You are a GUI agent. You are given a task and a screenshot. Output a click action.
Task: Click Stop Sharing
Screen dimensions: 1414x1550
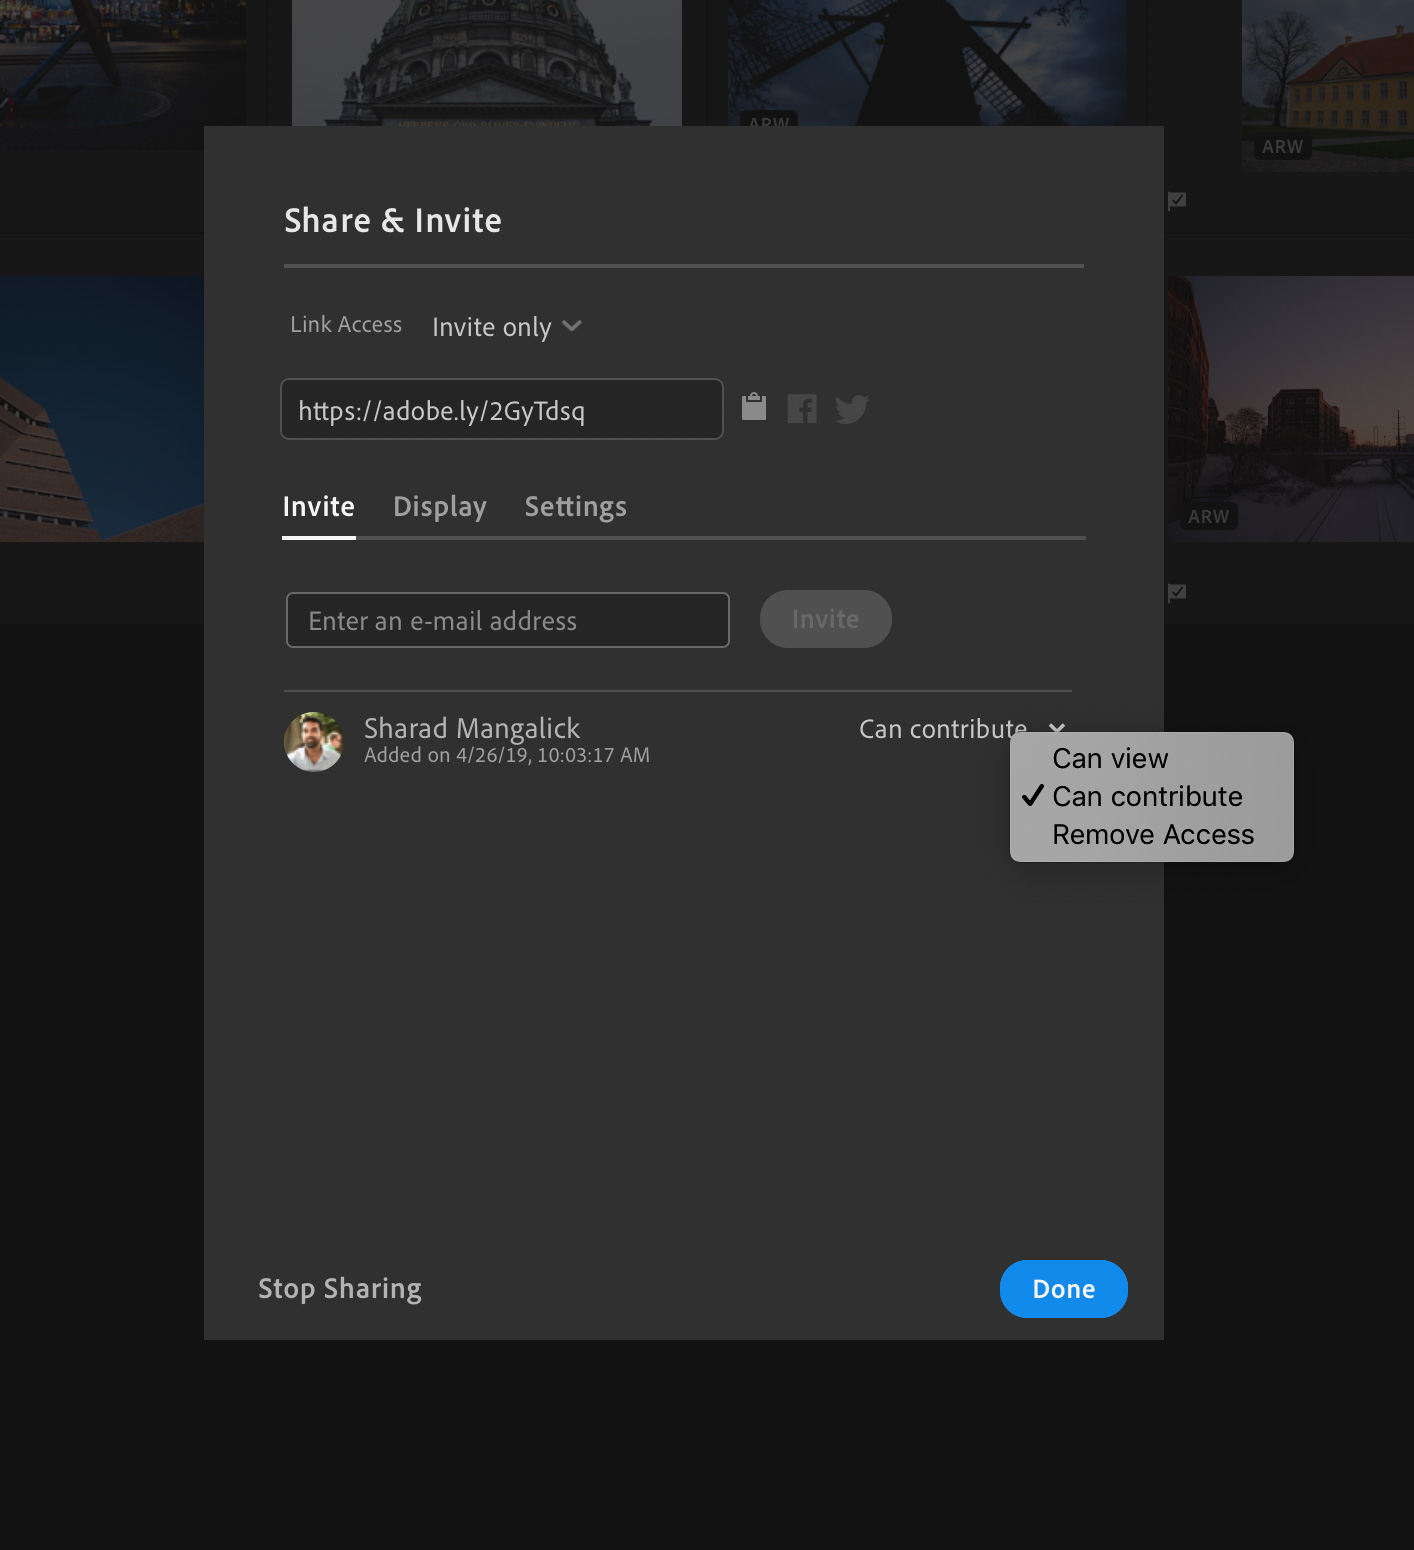click(x=340, y=1289)
